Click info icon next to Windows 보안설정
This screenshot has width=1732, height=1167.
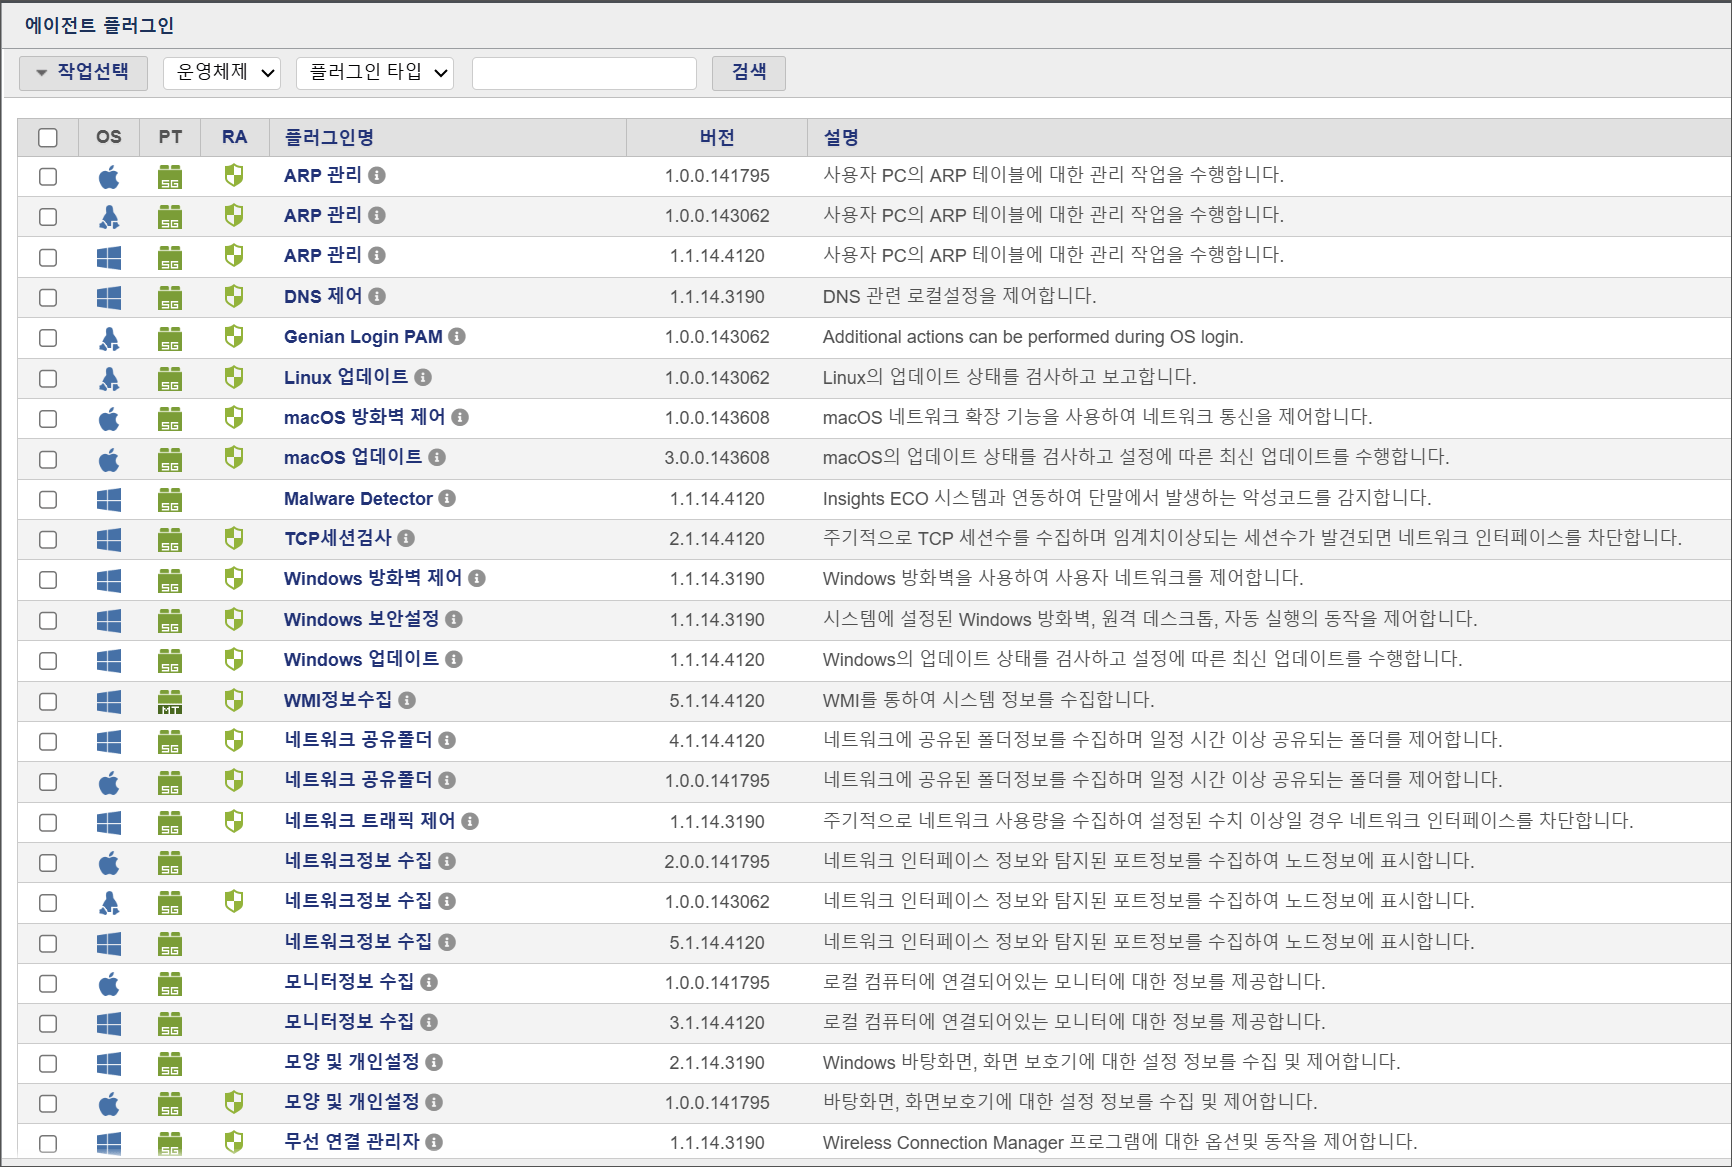[x=454, y=620]
